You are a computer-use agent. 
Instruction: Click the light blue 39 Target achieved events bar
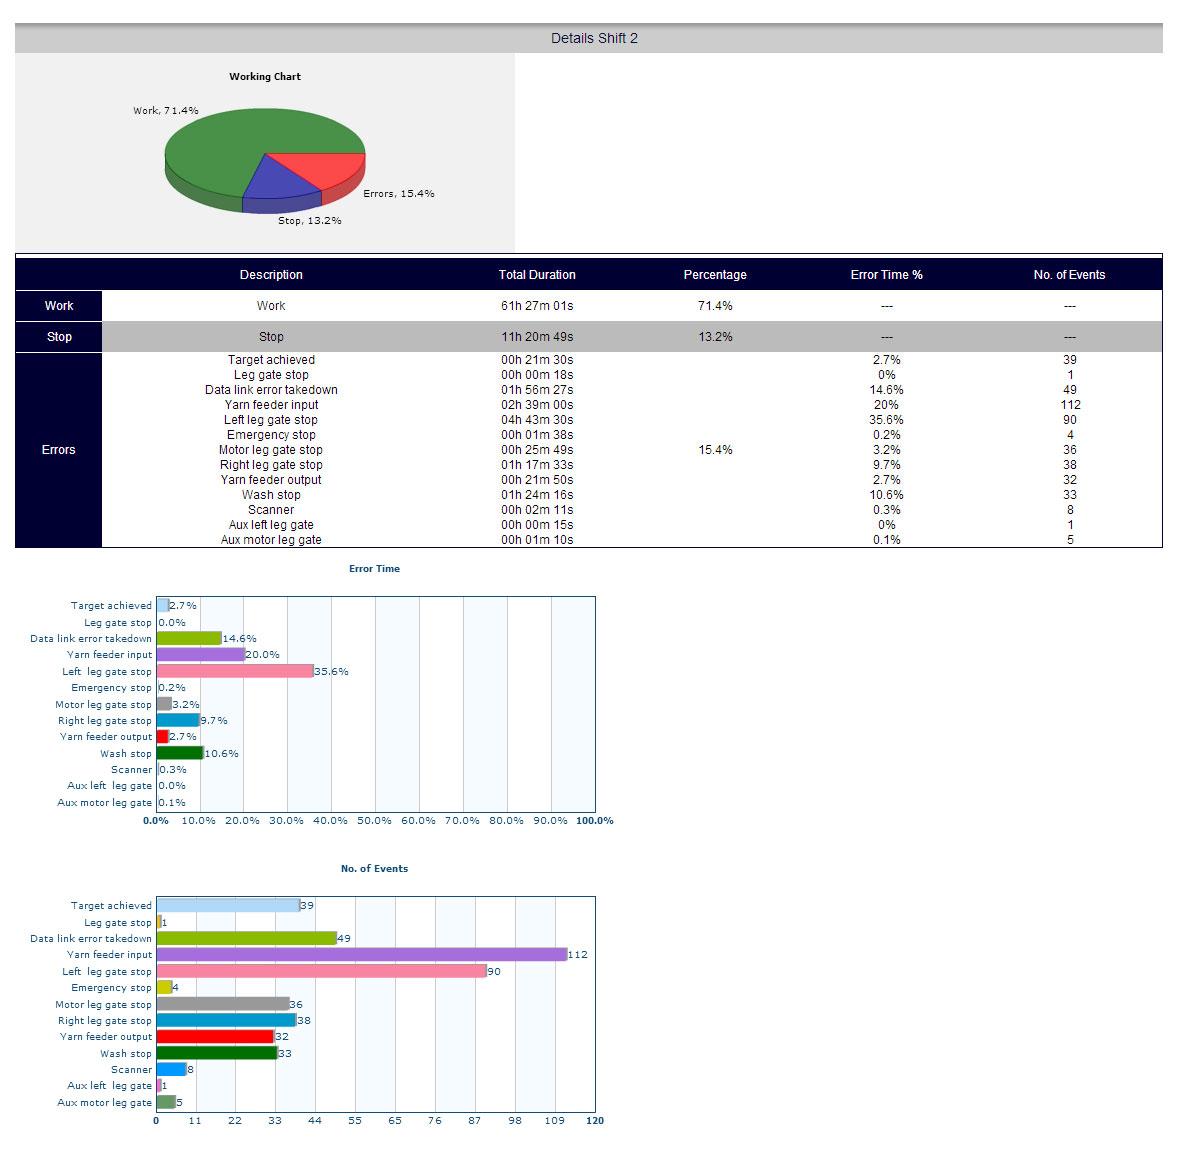pos(228,905)
